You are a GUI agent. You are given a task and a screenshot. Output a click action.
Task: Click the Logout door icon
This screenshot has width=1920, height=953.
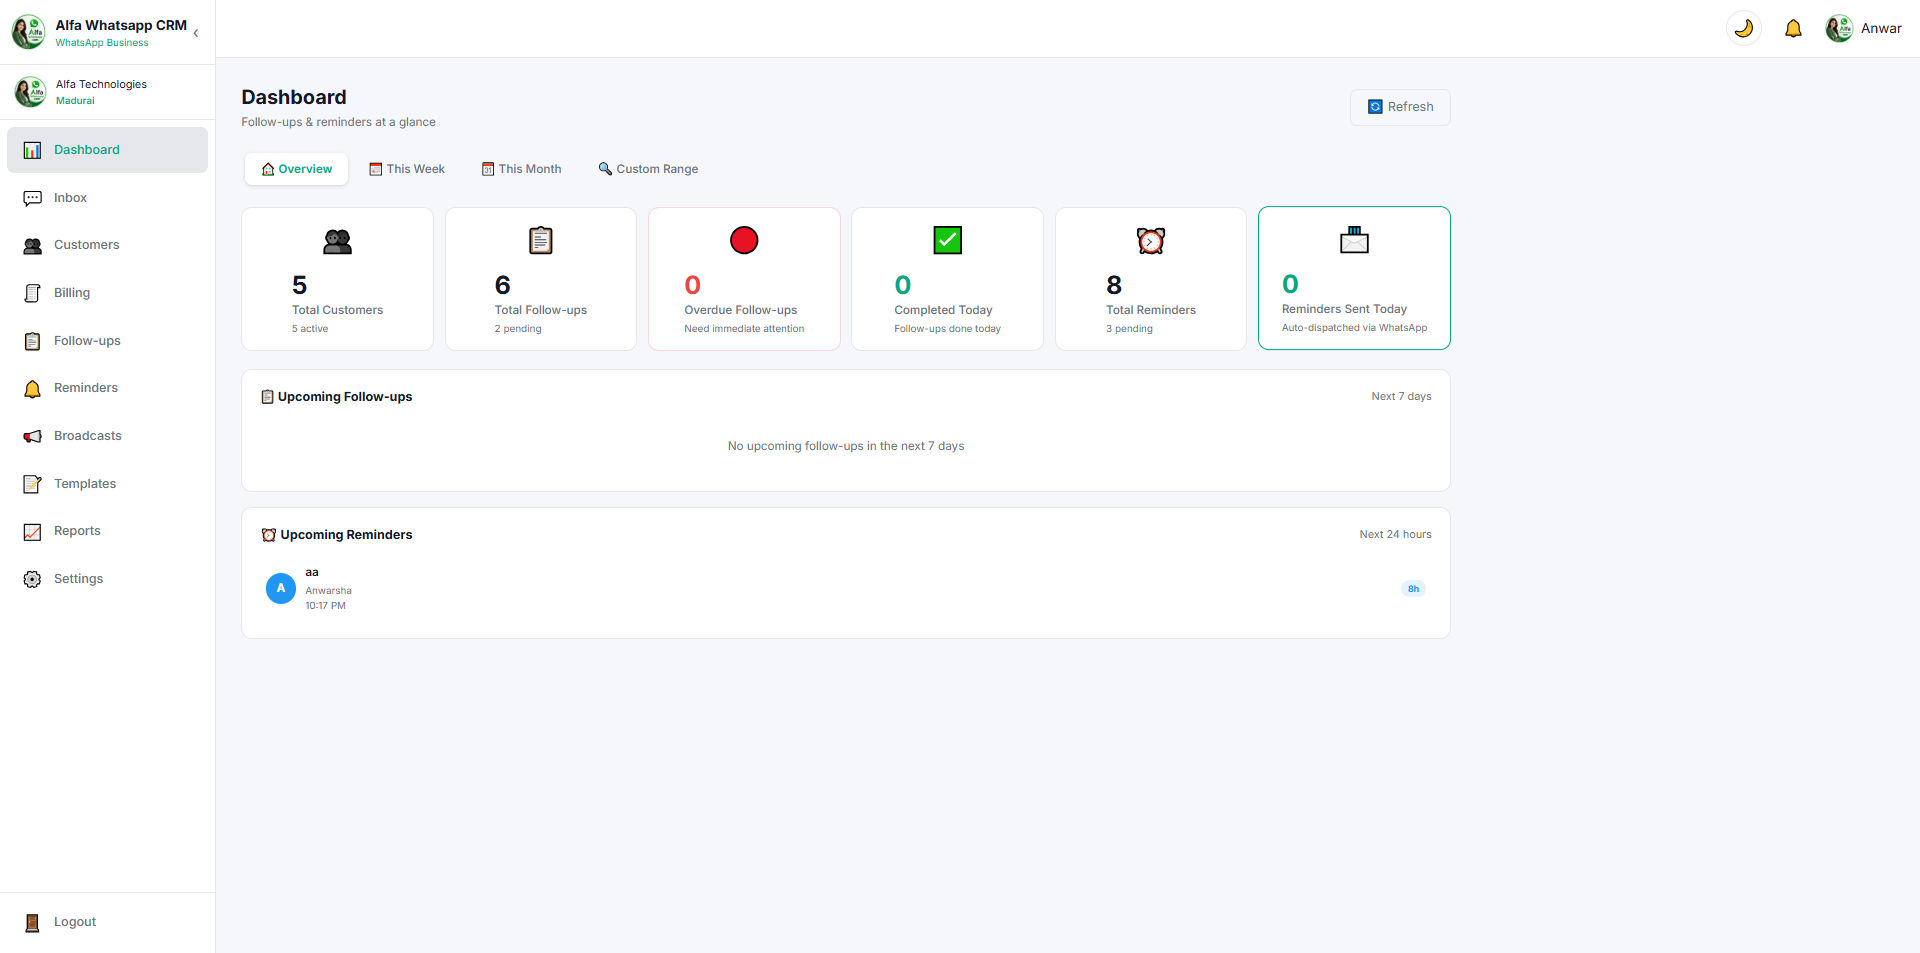click(32, 922)
